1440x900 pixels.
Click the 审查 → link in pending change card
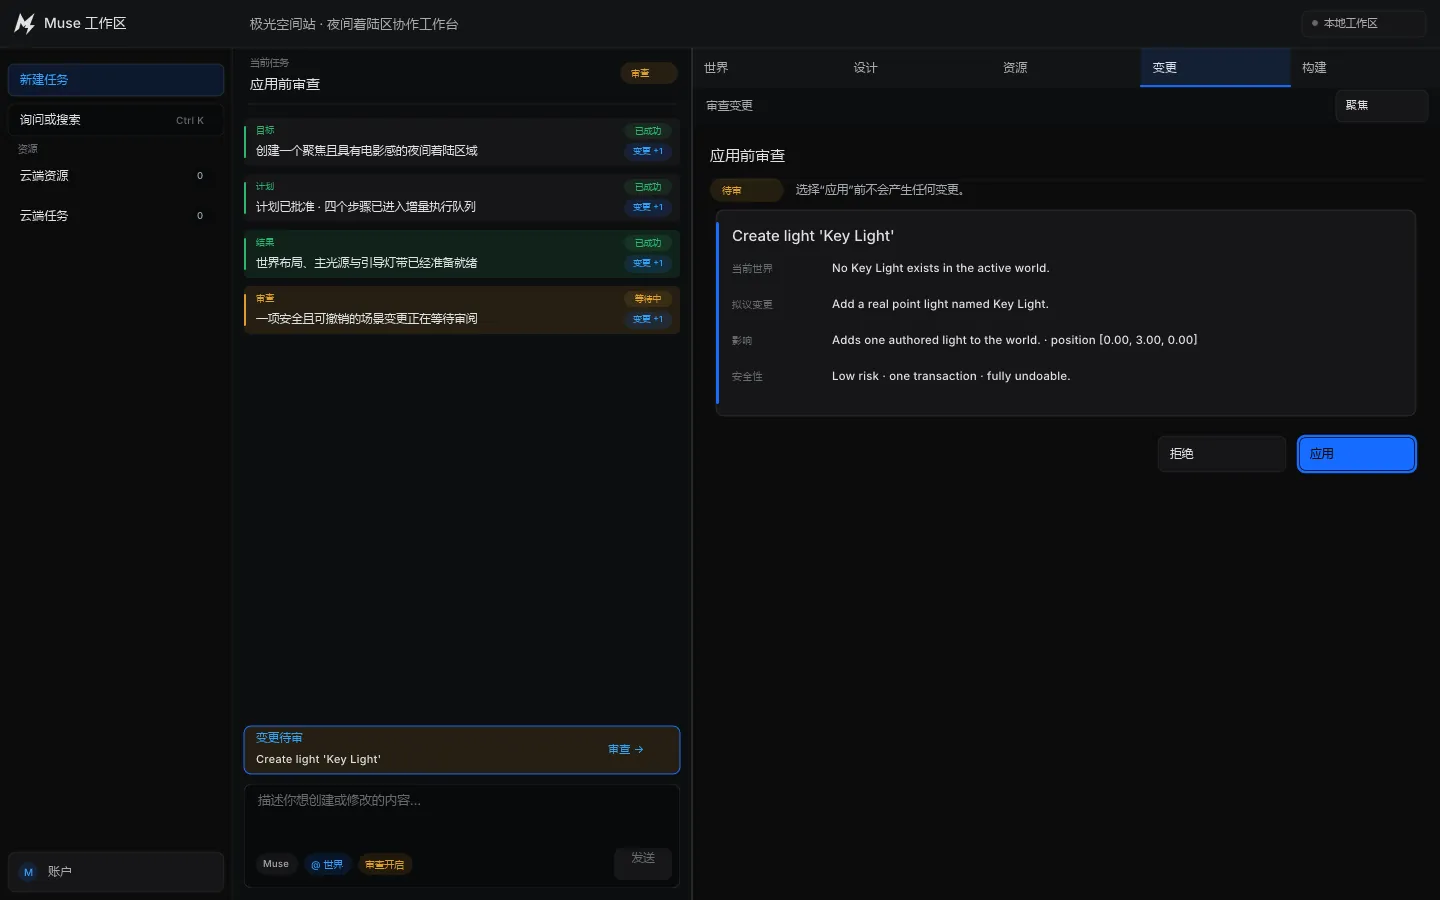tap(626, 750)
